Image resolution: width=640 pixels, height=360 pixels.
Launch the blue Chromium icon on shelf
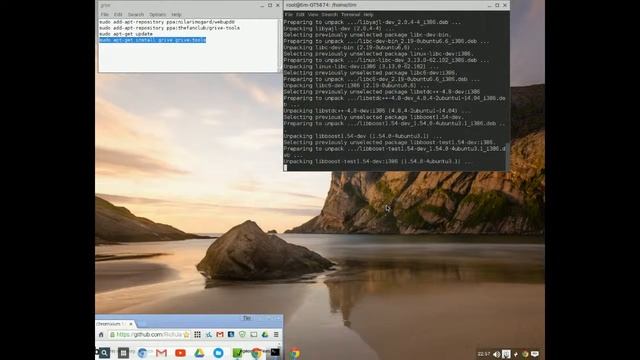pos(142,353)
